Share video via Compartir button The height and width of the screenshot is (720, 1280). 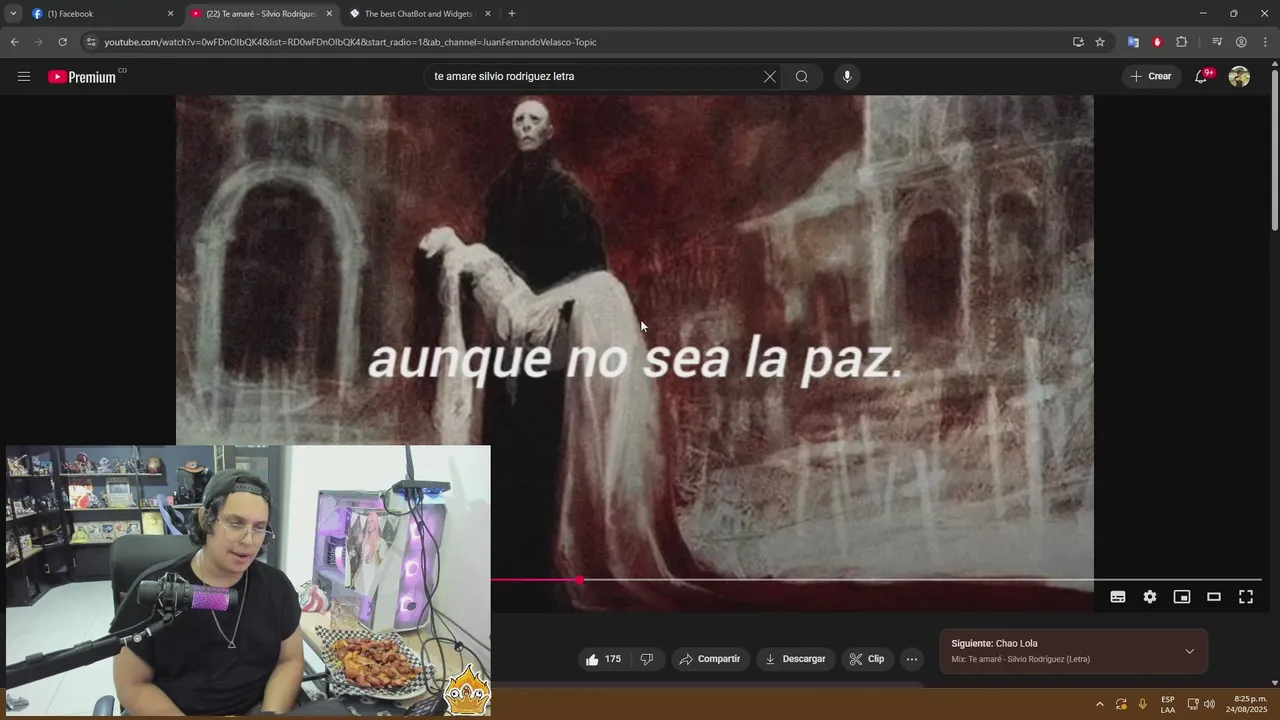(709, 659)
